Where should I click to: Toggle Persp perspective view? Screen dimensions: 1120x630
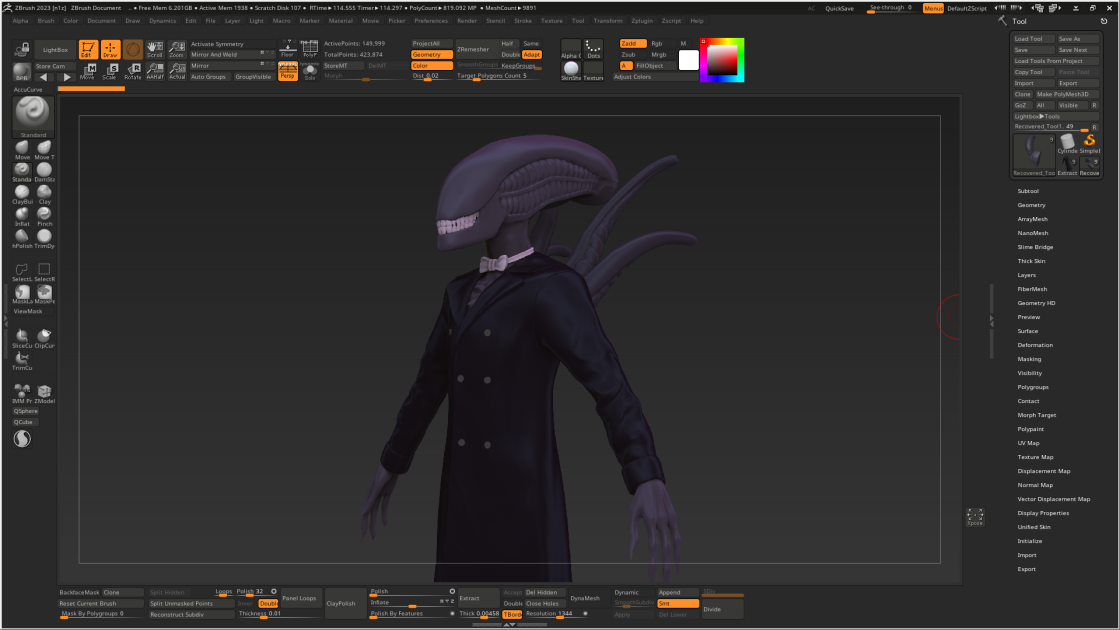(288, 71)
